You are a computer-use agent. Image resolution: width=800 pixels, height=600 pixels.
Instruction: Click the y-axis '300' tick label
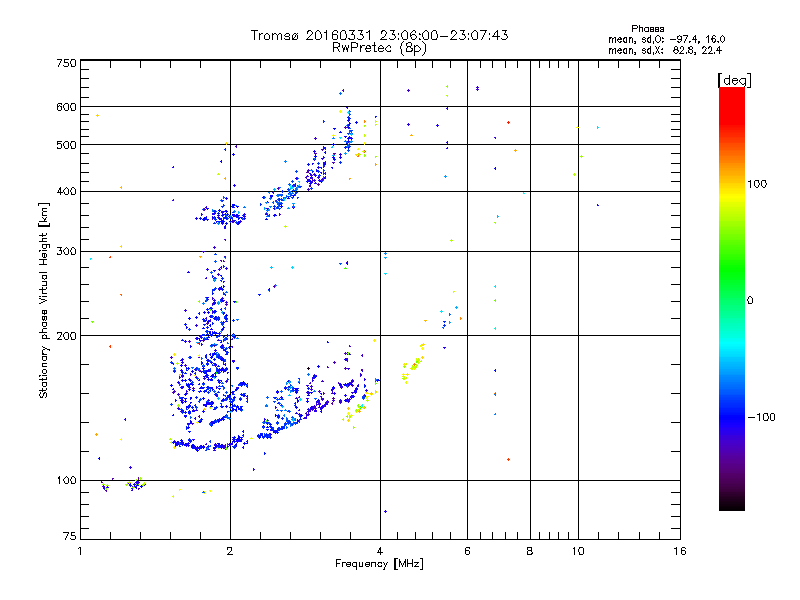coord(66,252)
